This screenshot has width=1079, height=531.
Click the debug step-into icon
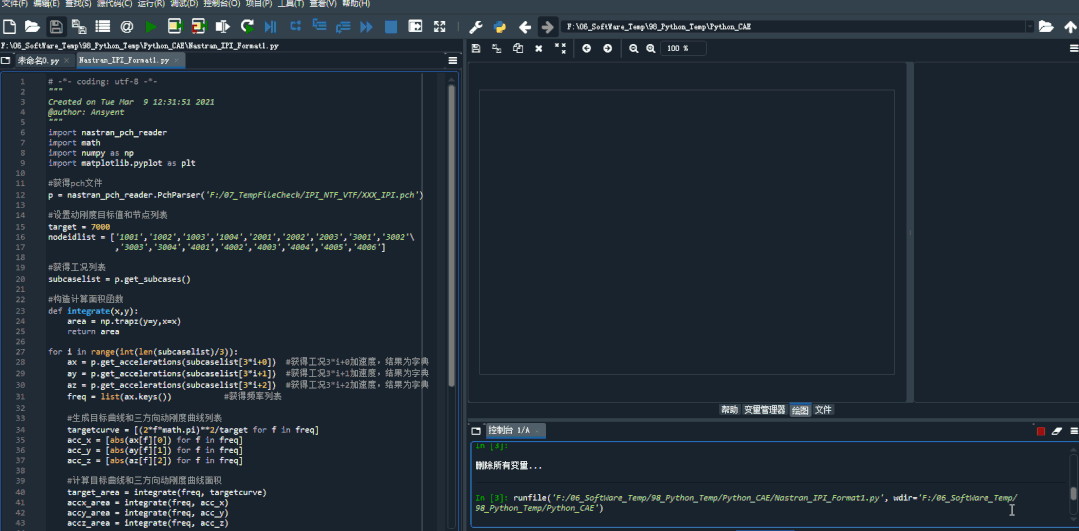(x=319, y=27)
